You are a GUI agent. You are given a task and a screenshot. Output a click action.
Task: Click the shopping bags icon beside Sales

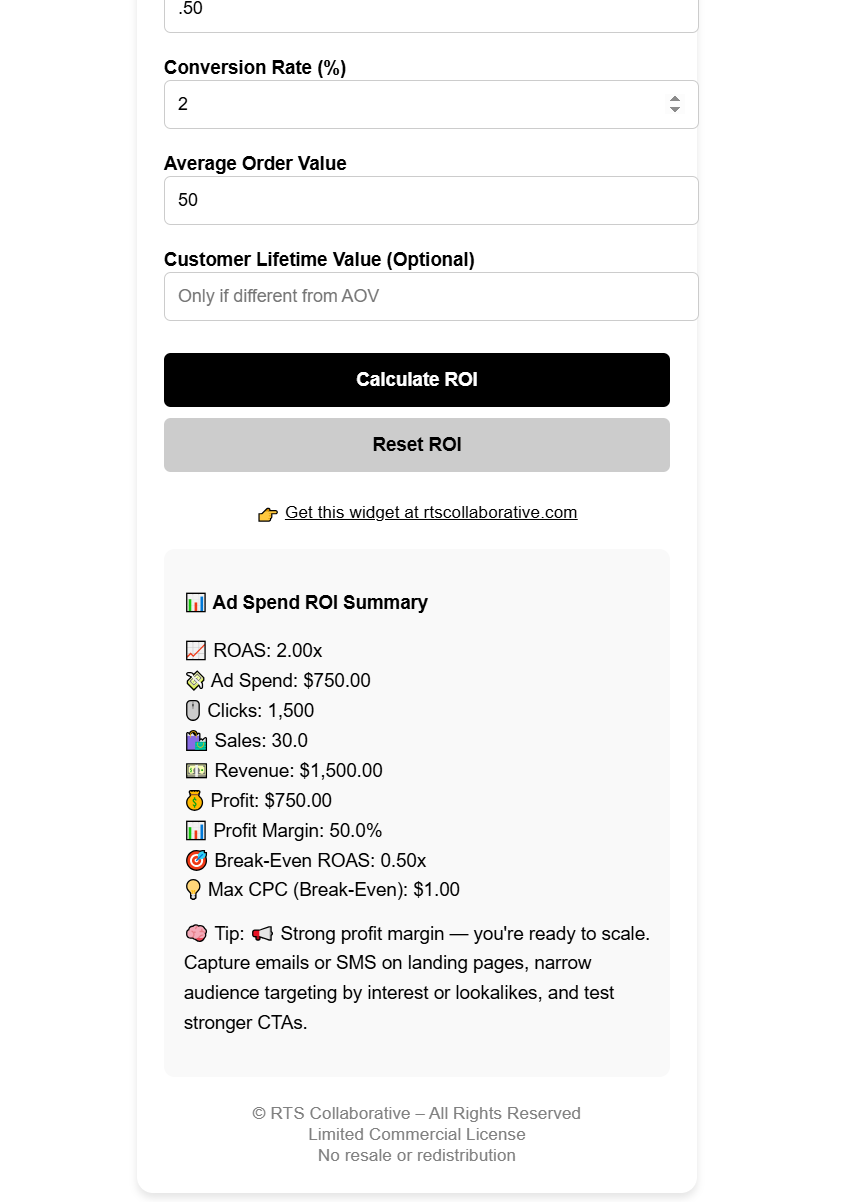(196, 741)
